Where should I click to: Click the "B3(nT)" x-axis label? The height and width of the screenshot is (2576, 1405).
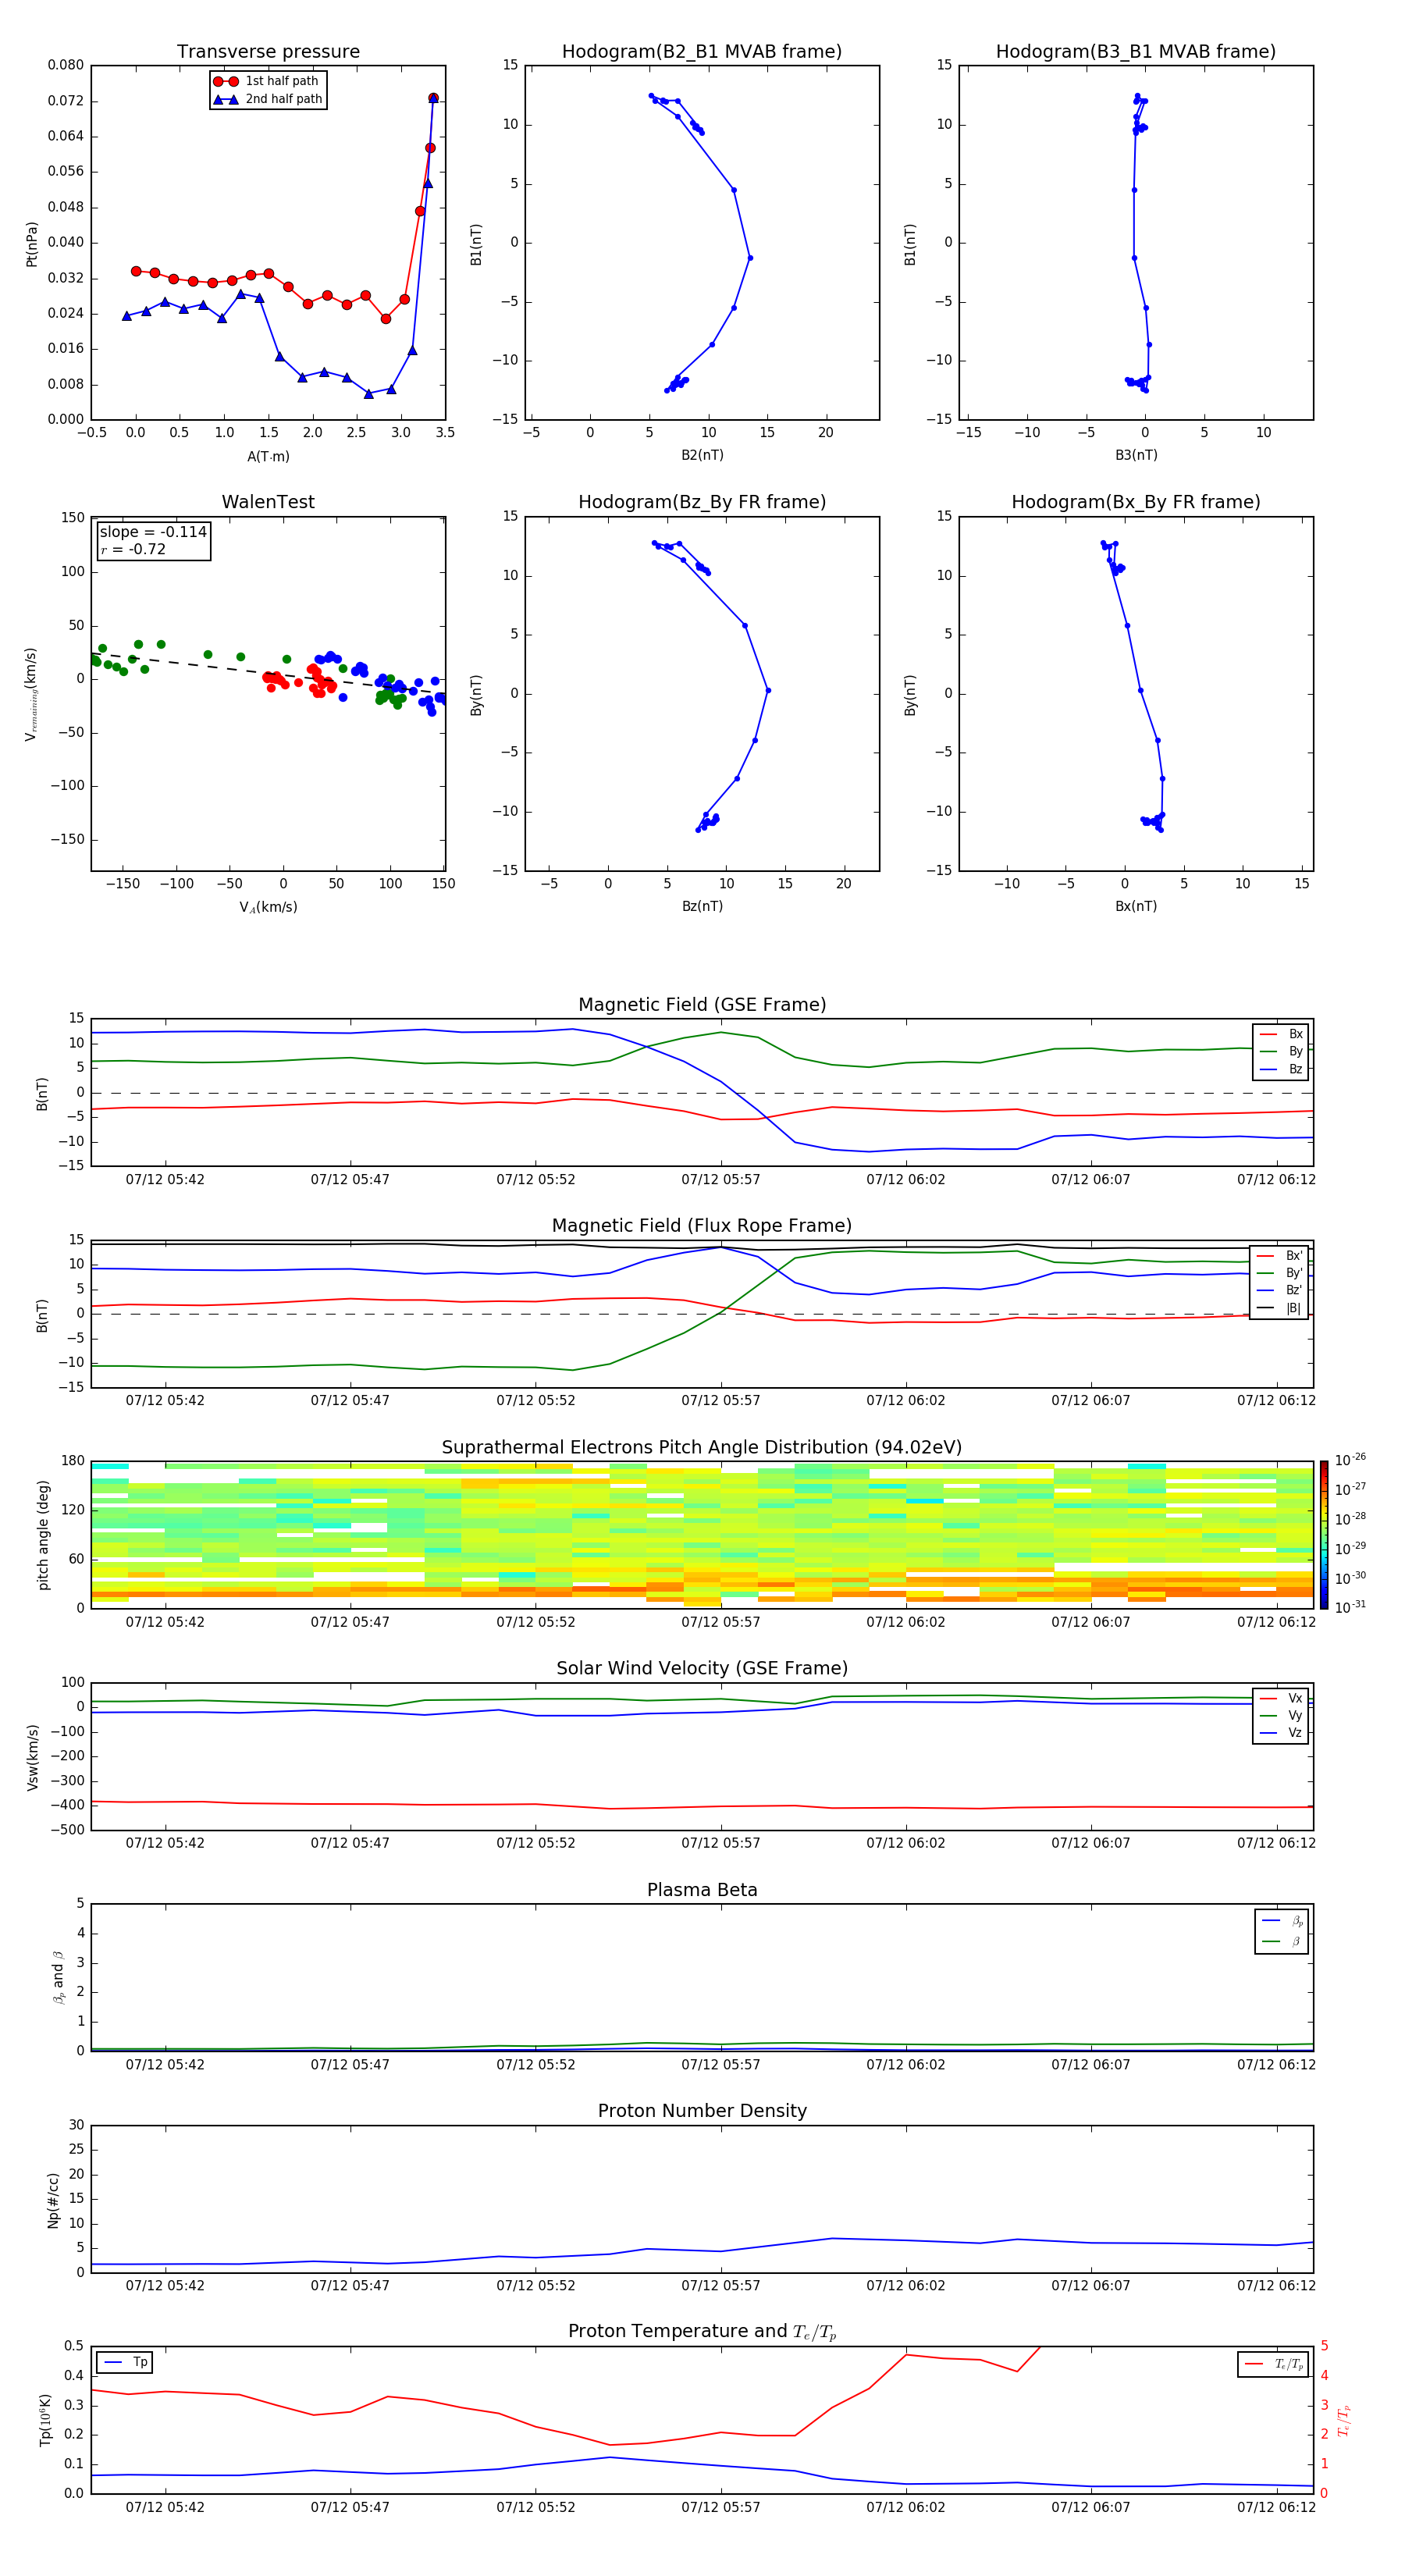pos(1136,455)
